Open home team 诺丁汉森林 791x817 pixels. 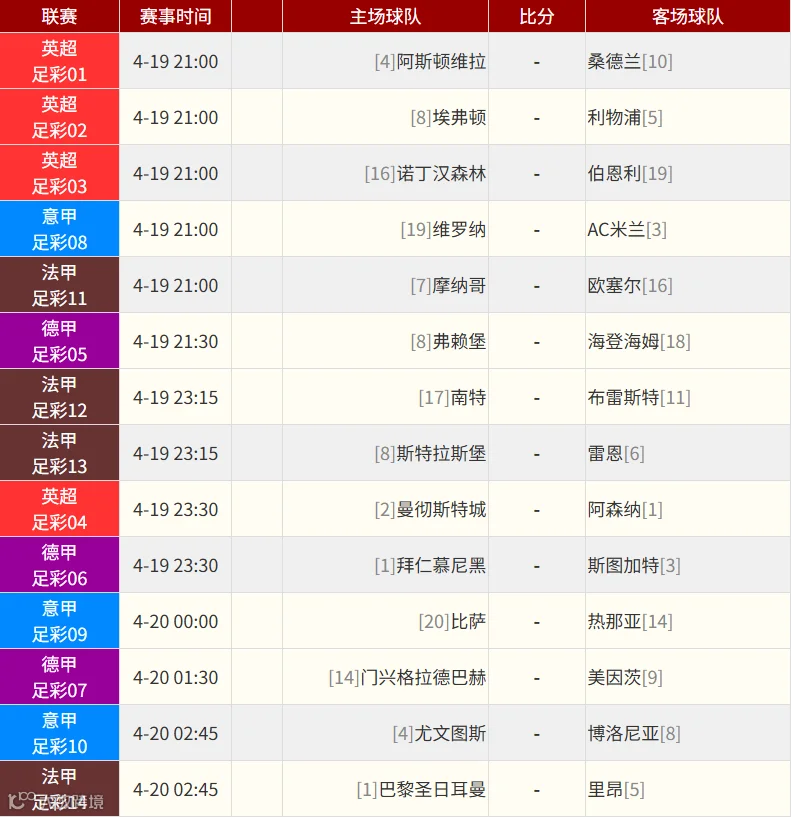coord(441,174)
